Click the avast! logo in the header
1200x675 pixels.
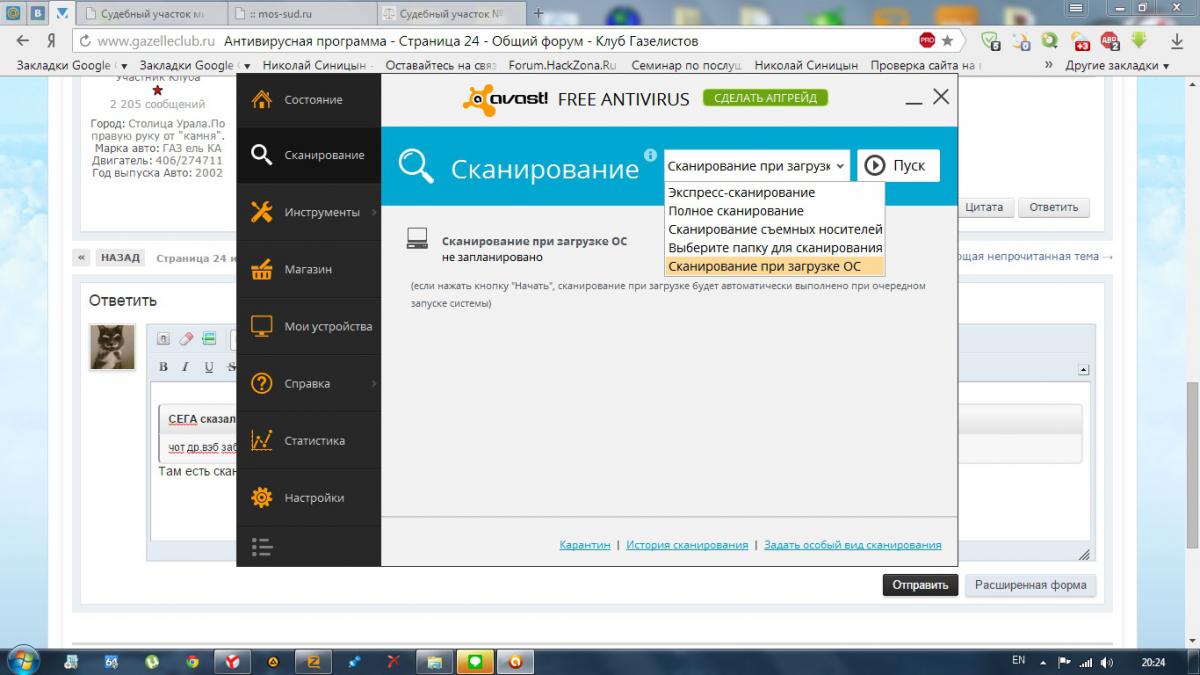(505, 98)
